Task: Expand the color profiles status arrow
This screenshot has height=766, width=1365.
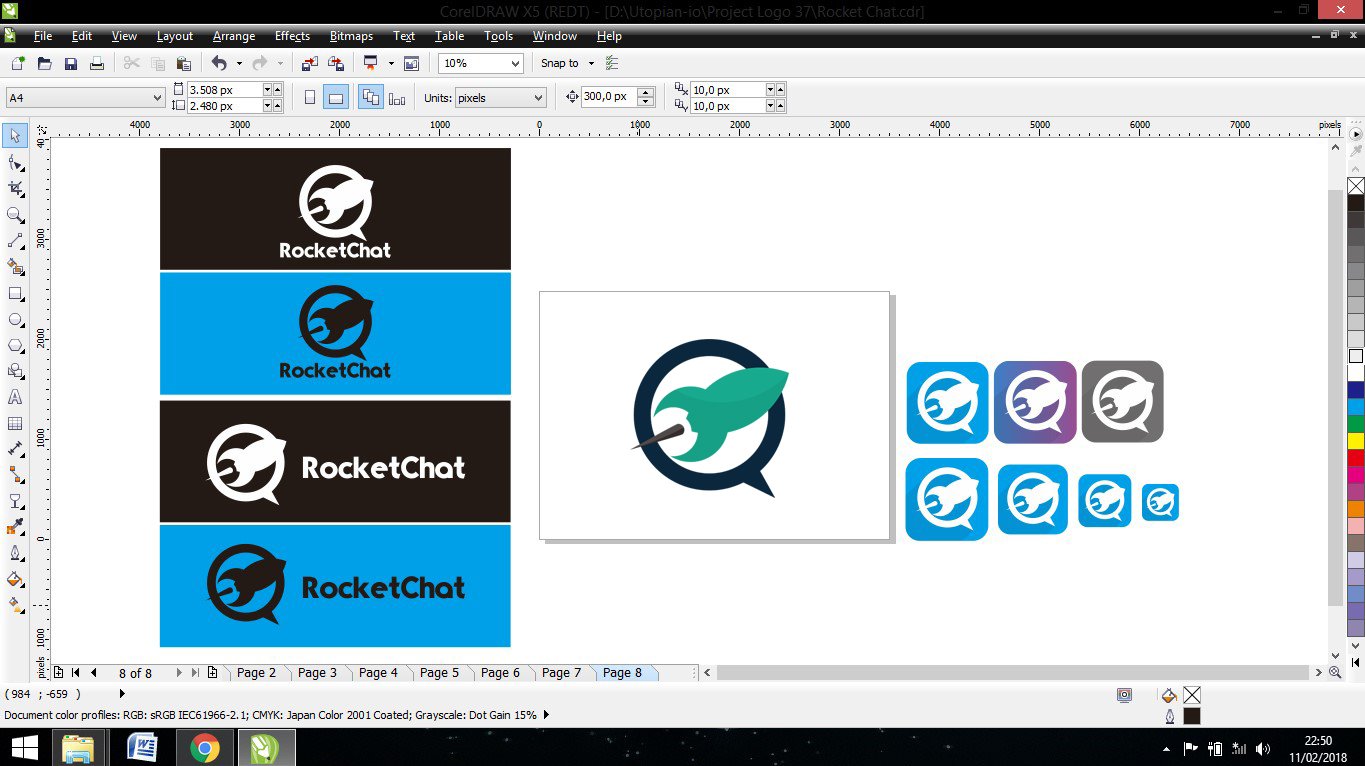Action: [546, 715]
